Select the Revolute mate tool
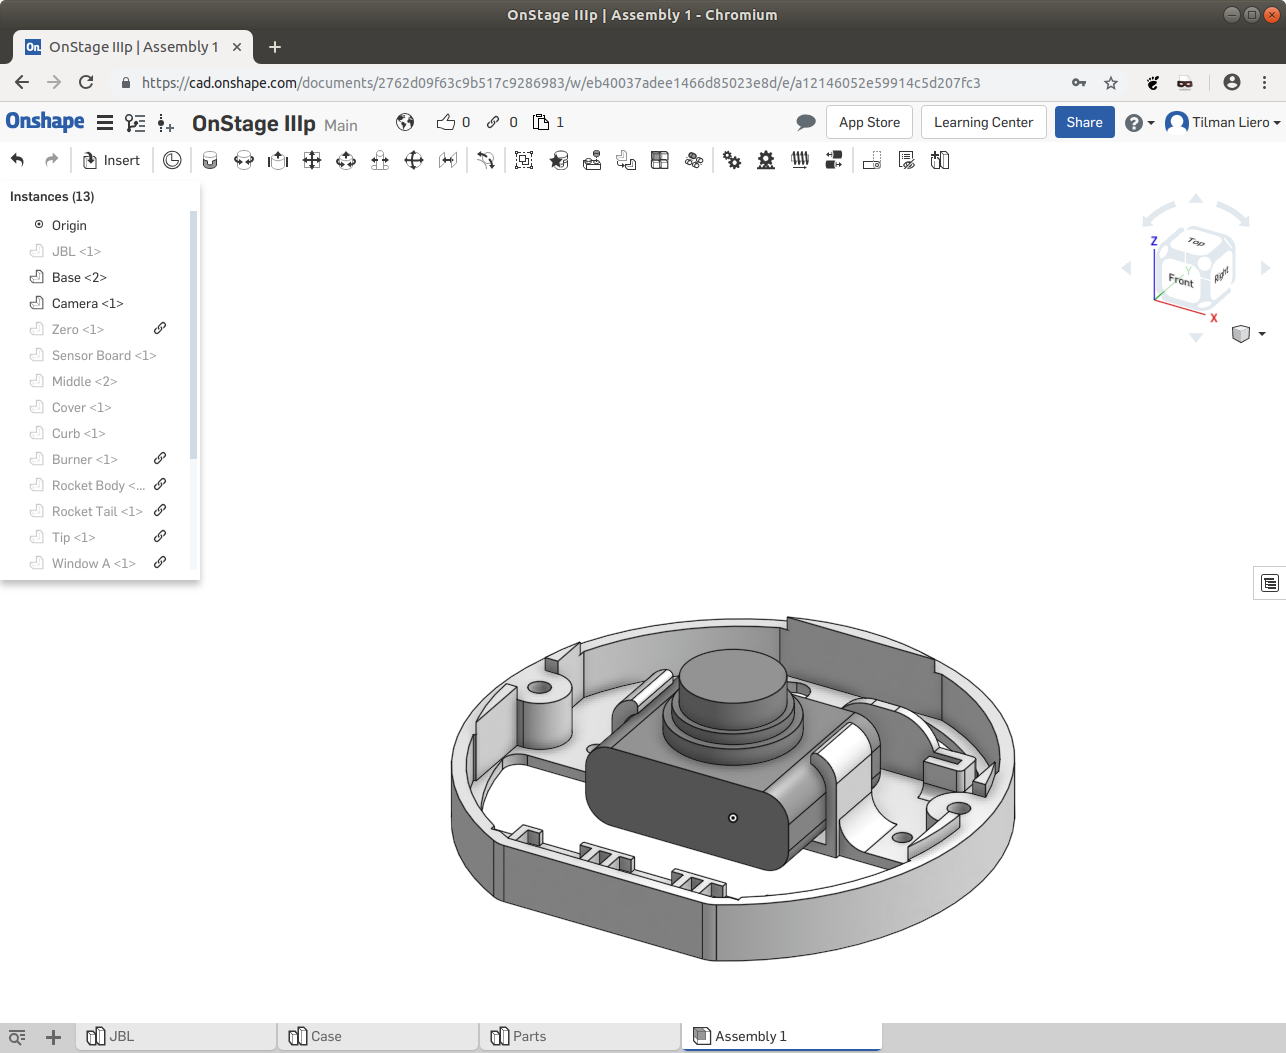The image size is (1286, 1053). 244,160
